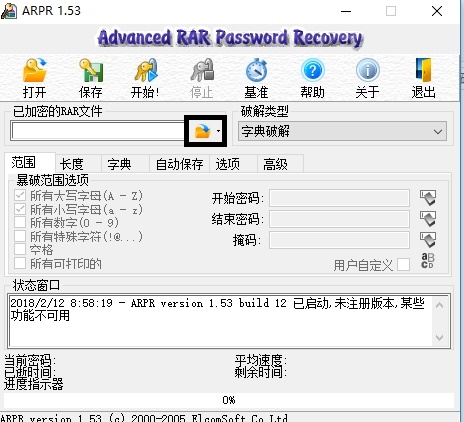Toggle the 用户自定义 checkbox
Image resolution: width=464 pixels, height=422 pixels.
coord(403,265)
